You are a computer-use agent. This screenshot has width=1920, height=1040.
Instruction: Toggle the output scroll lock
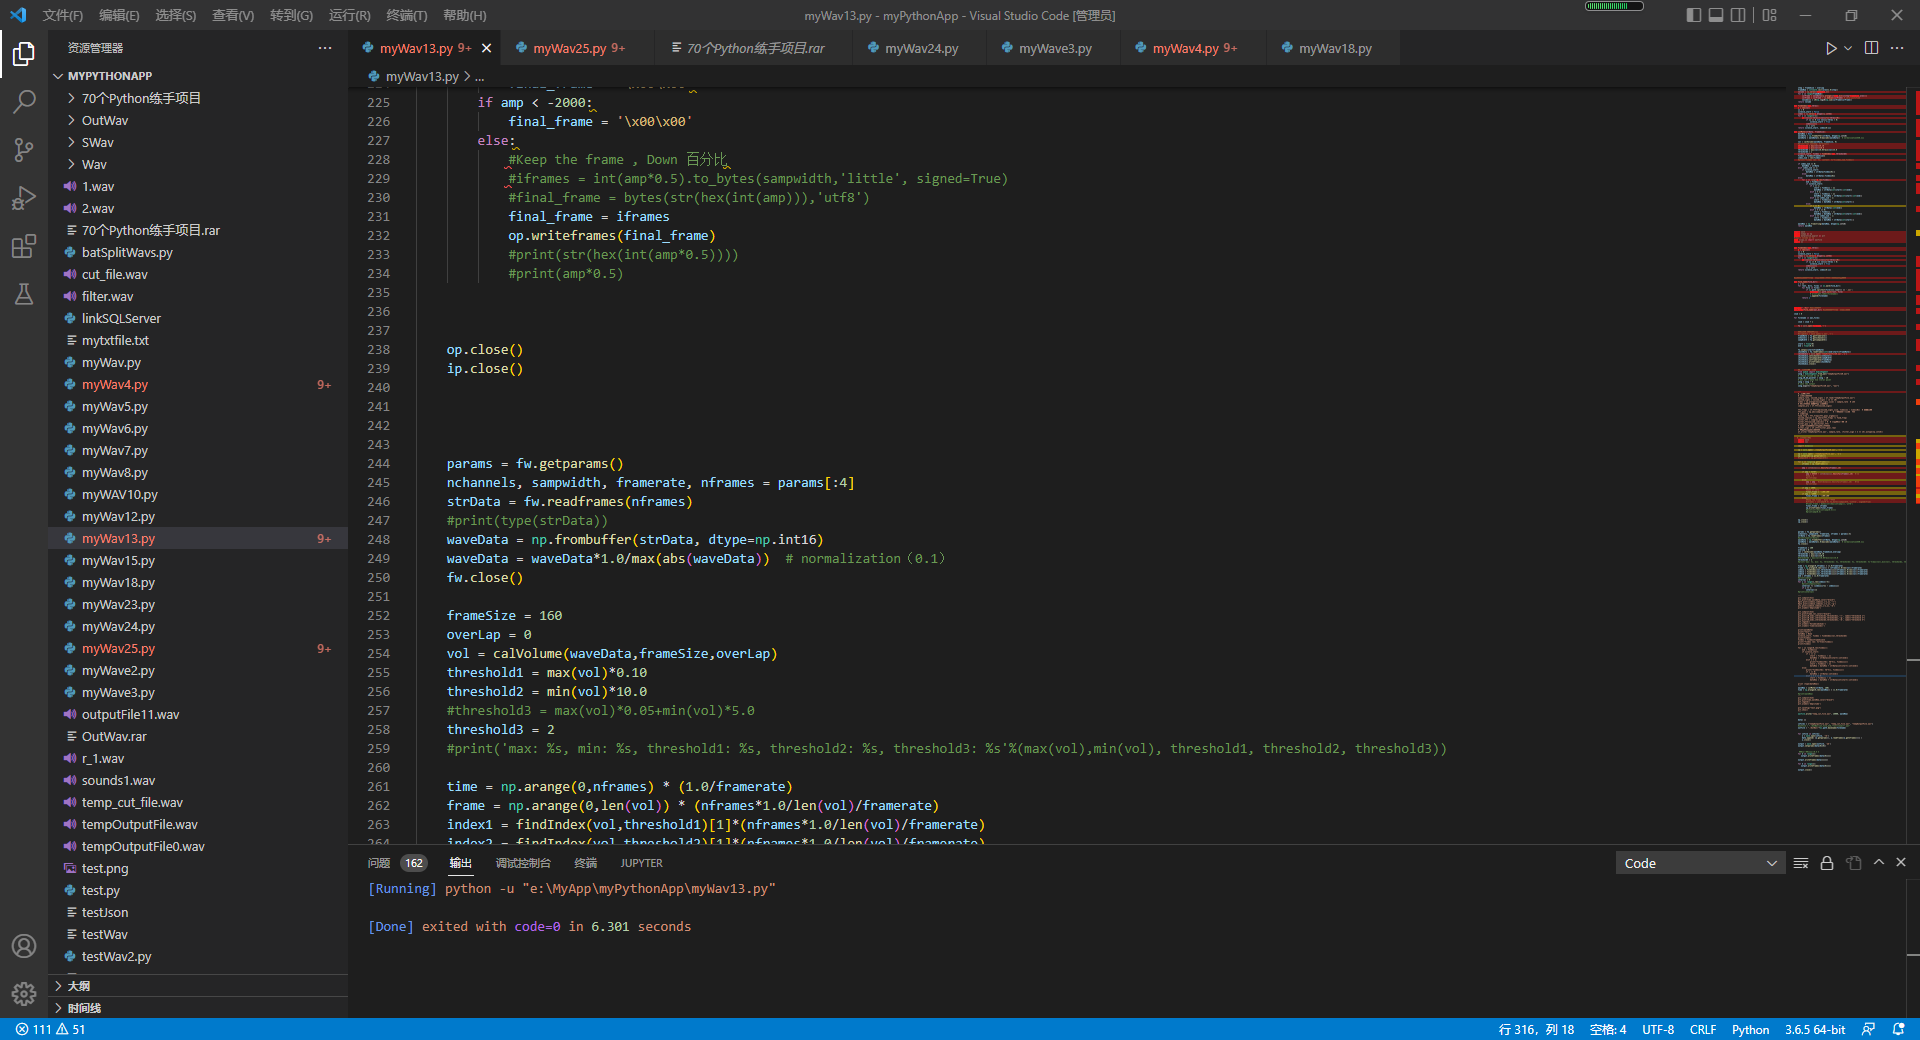[1827, 863]
